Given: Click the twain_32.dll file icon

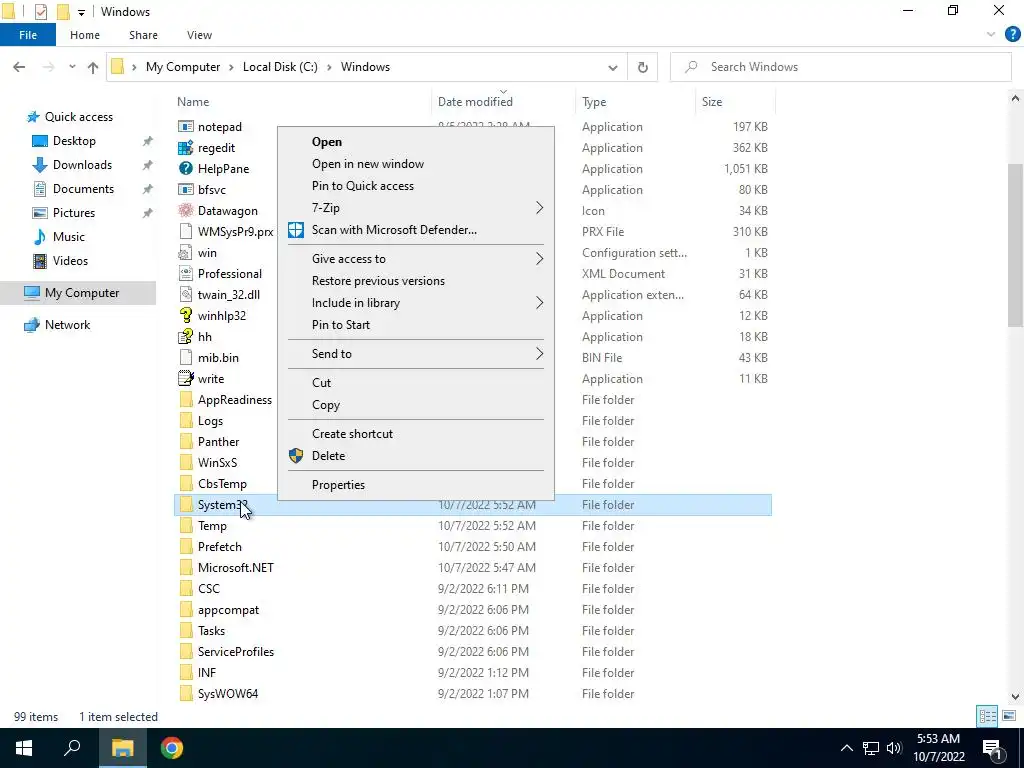Looking at the screenshot, I should [x=186, y=295].
